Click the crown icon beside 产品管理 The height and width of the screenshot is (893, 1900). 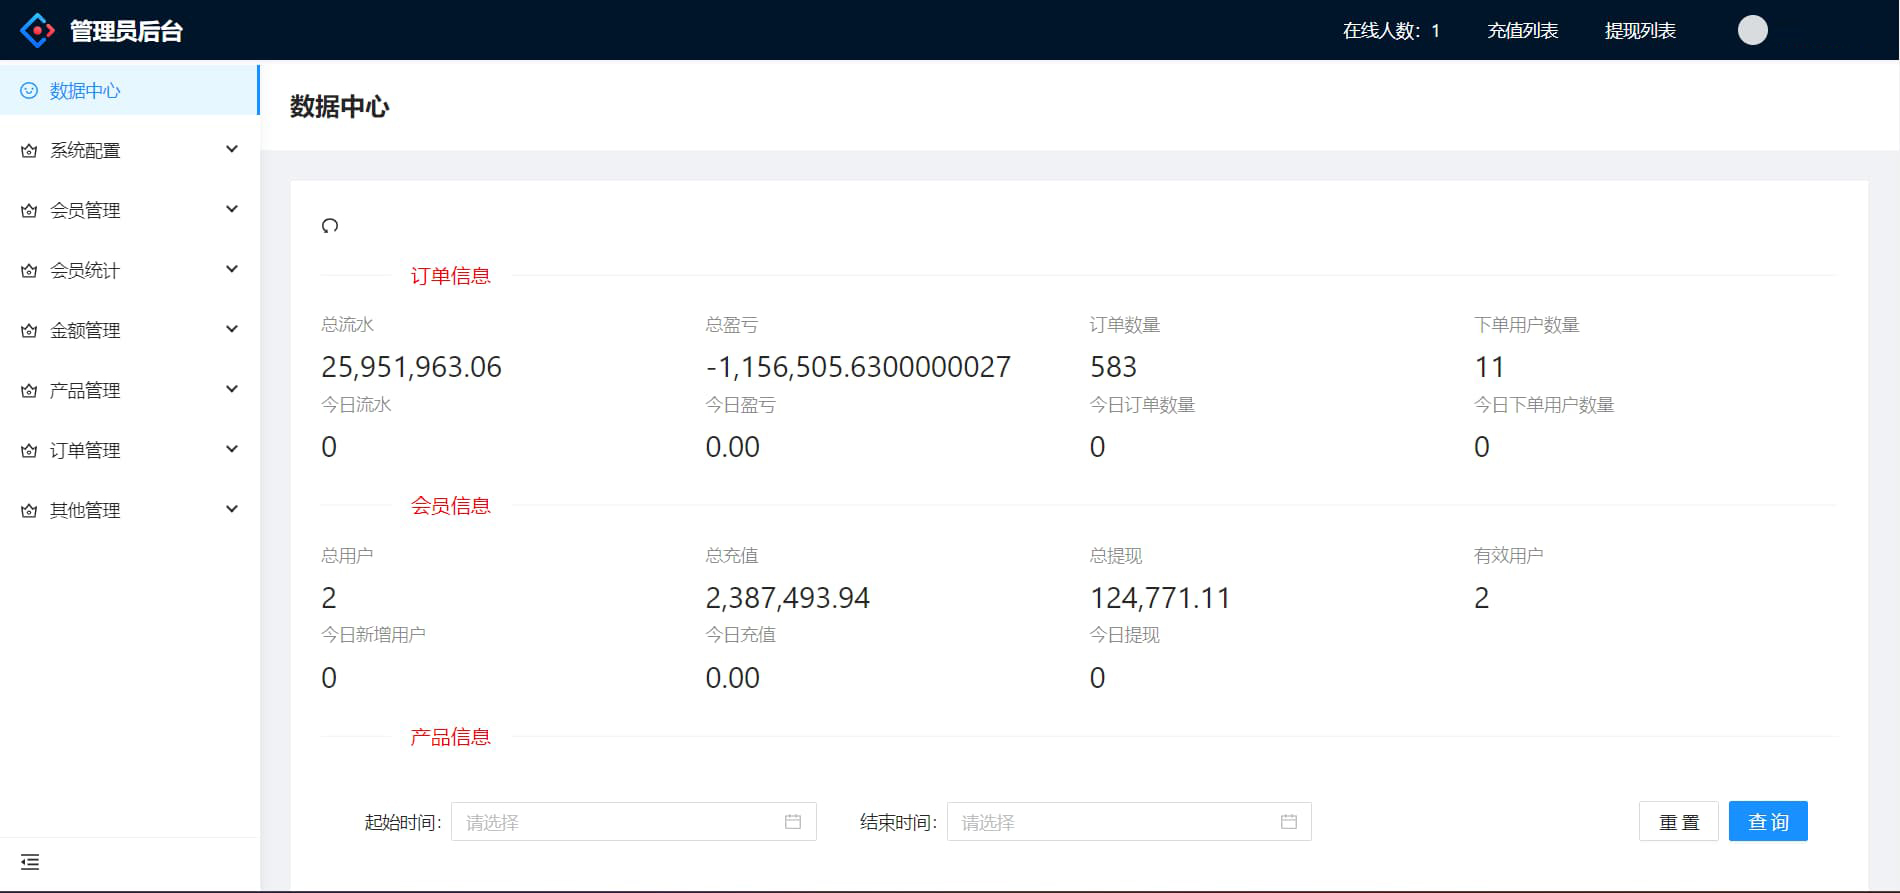pos(29,391)
